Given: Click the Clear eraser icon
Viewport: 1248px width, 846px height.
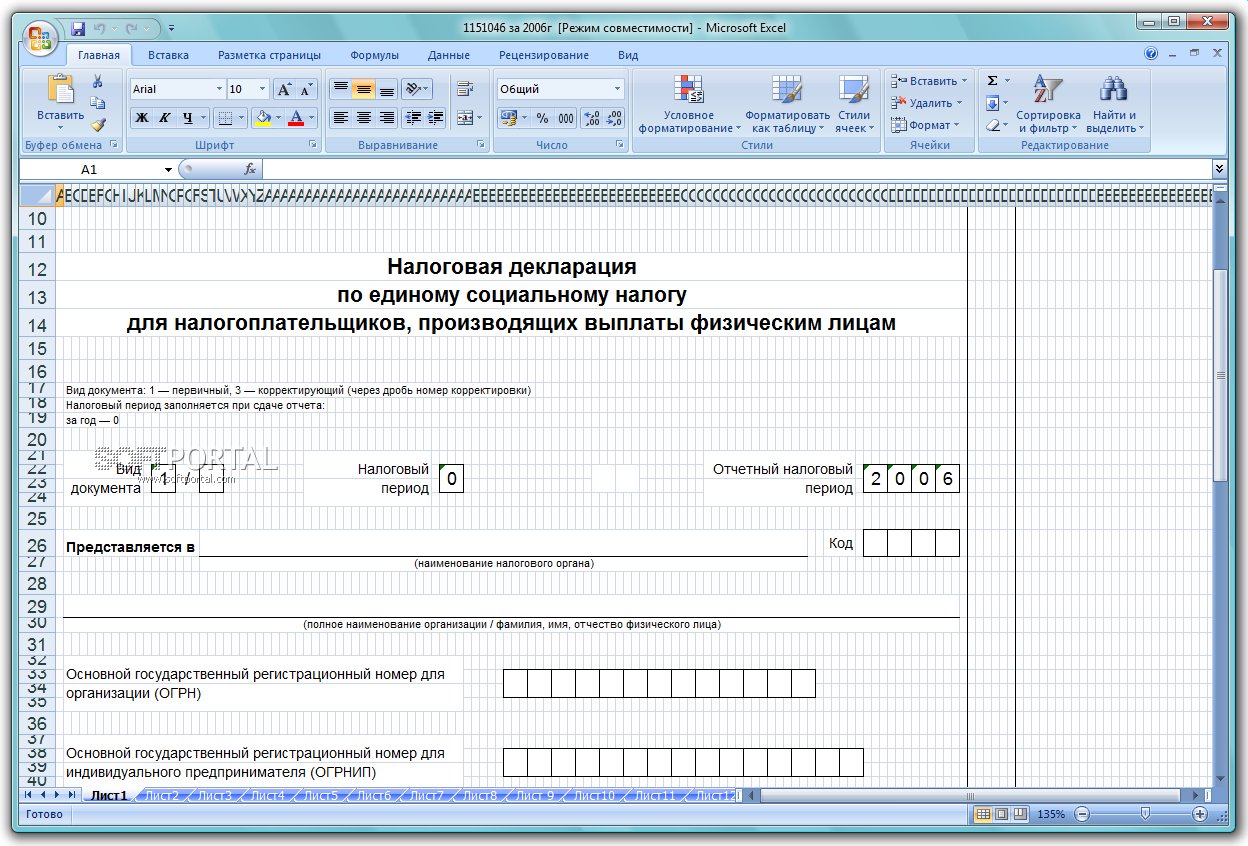Looking at the screenshot, I should (x=992, y=125).
